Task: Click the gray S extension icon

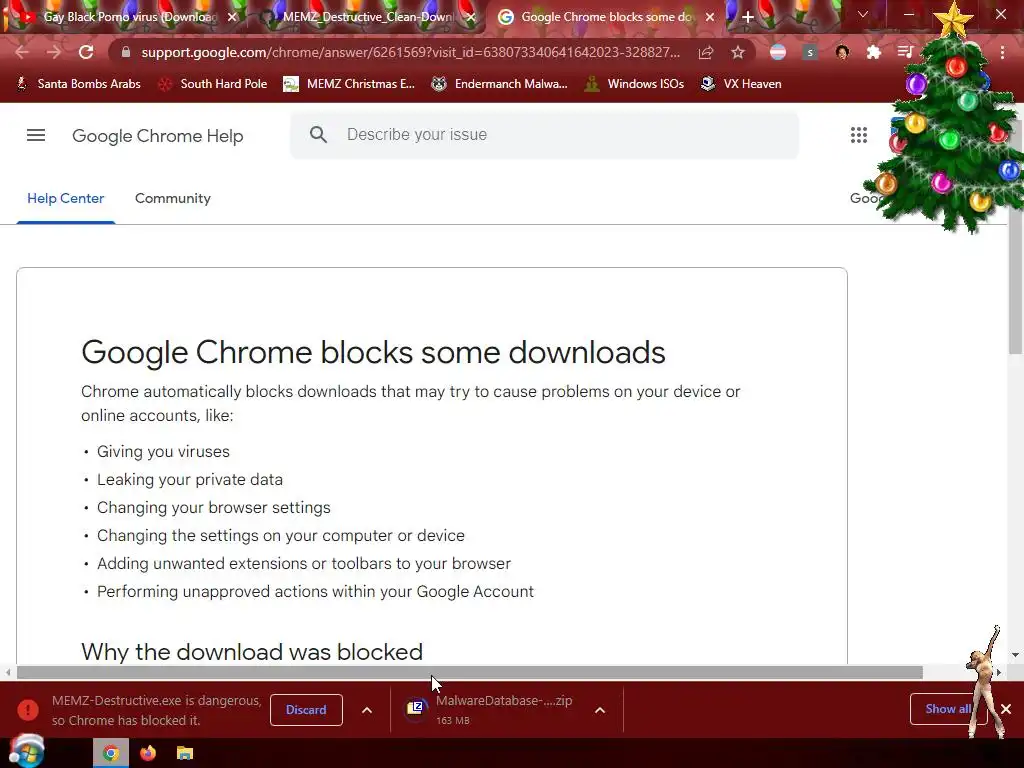Action: click(810, 52)
